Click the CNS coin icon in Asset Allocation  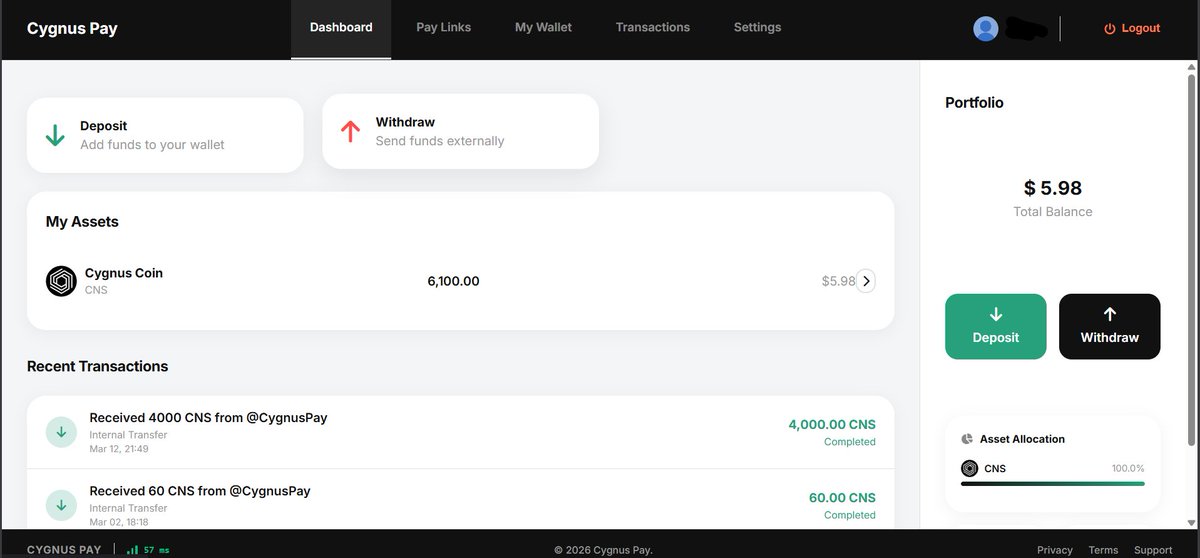[x=969, y=468]
